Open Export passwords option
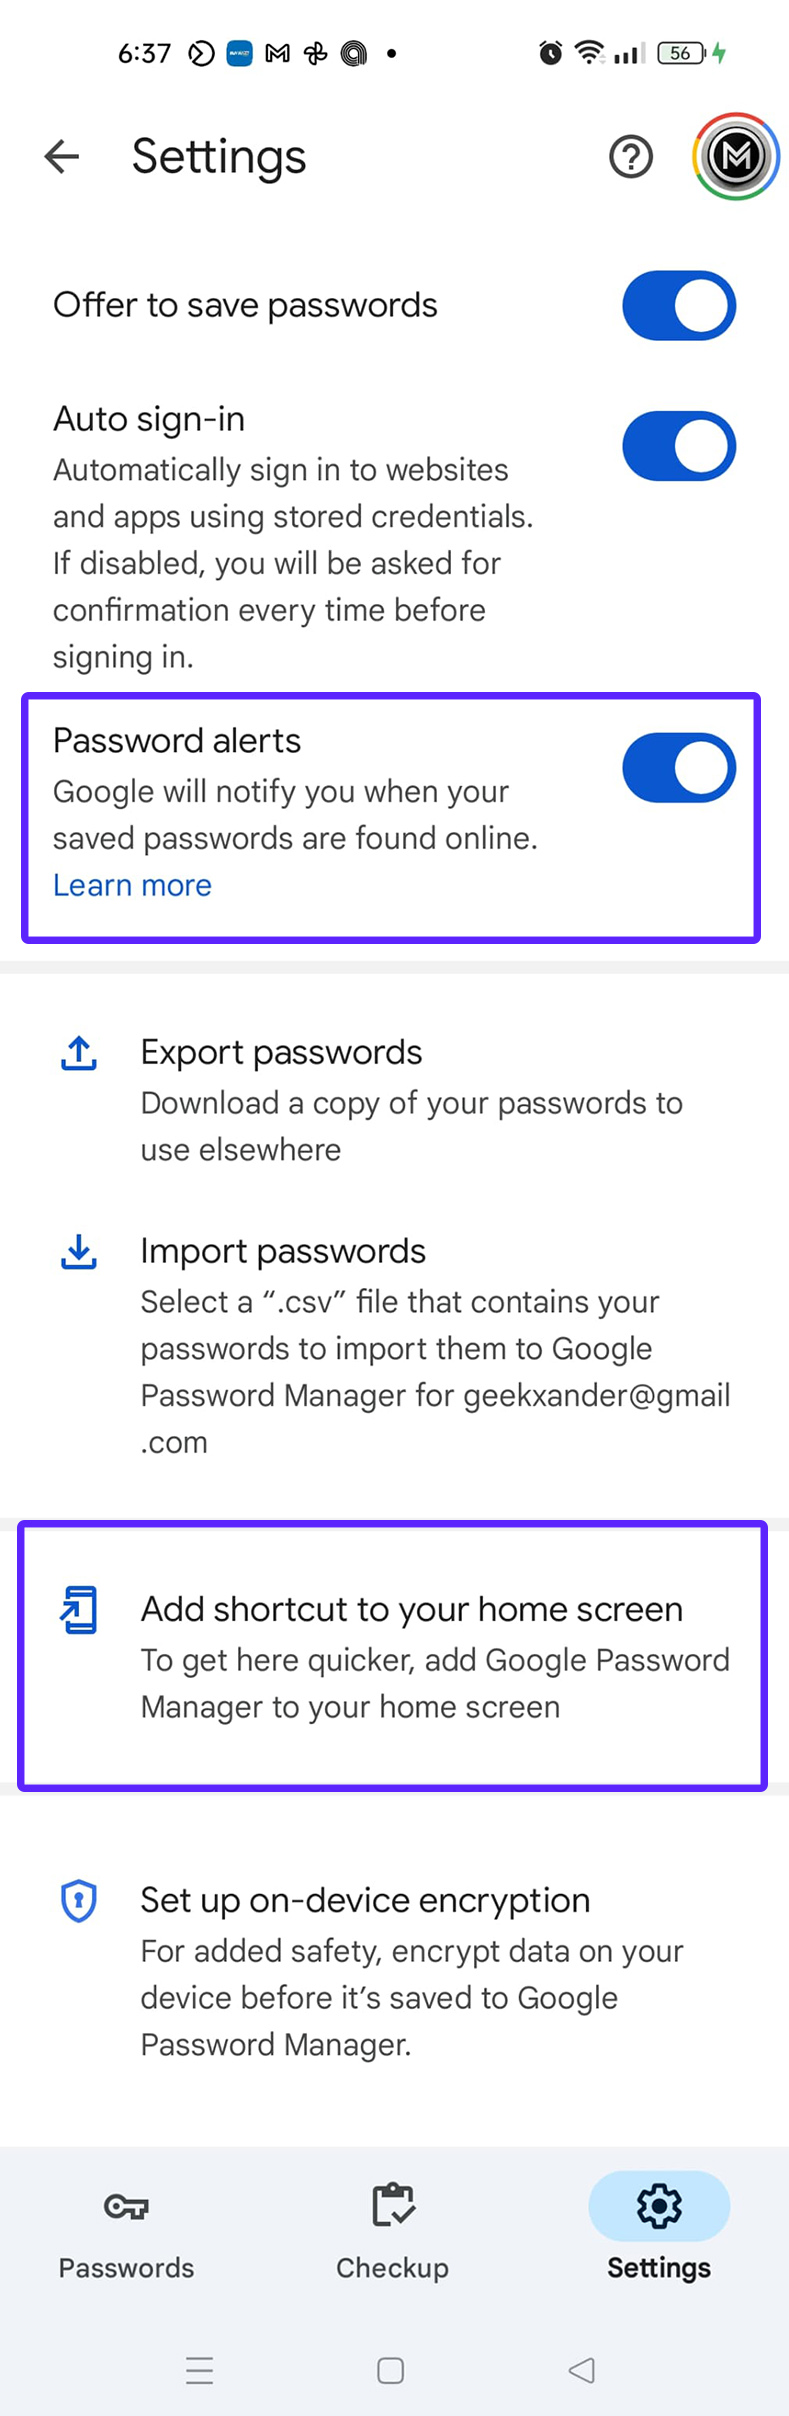Image resolution: width=789 pixels, height=2416 pixels. coord(394,1099)
